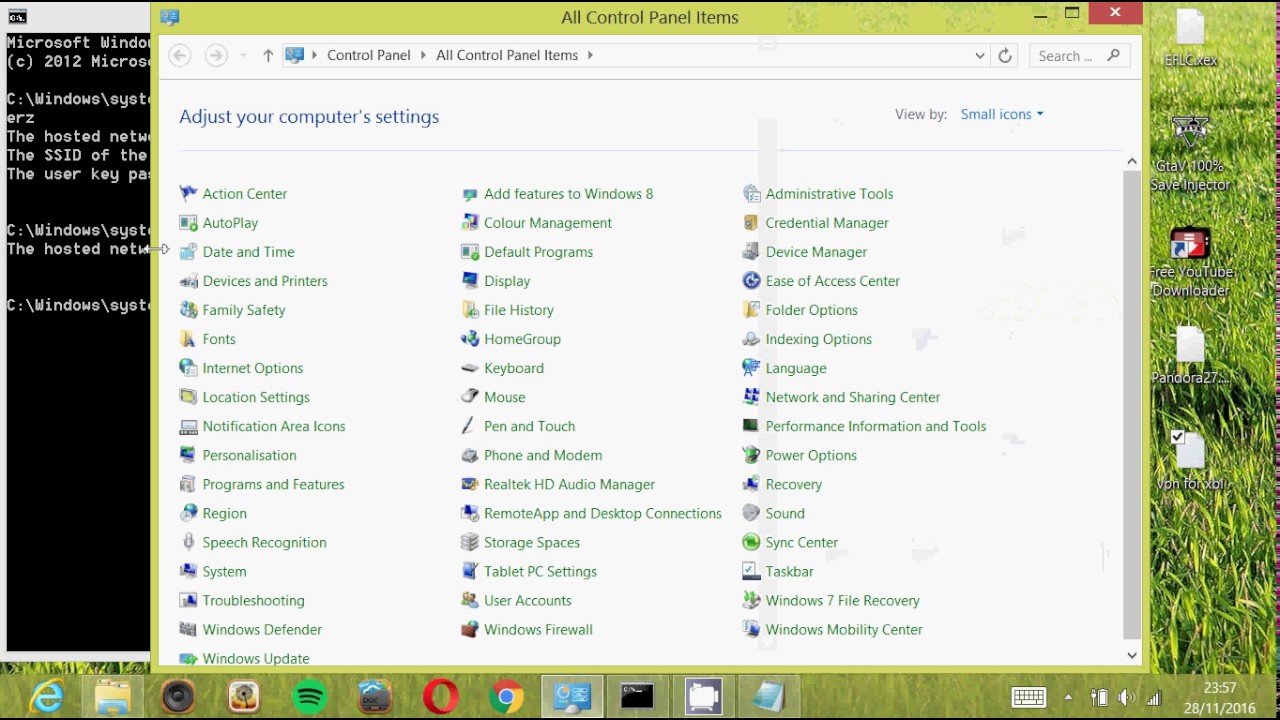Click the Sound speaker icon
The image size is (1280, 720).
[751, 513]
